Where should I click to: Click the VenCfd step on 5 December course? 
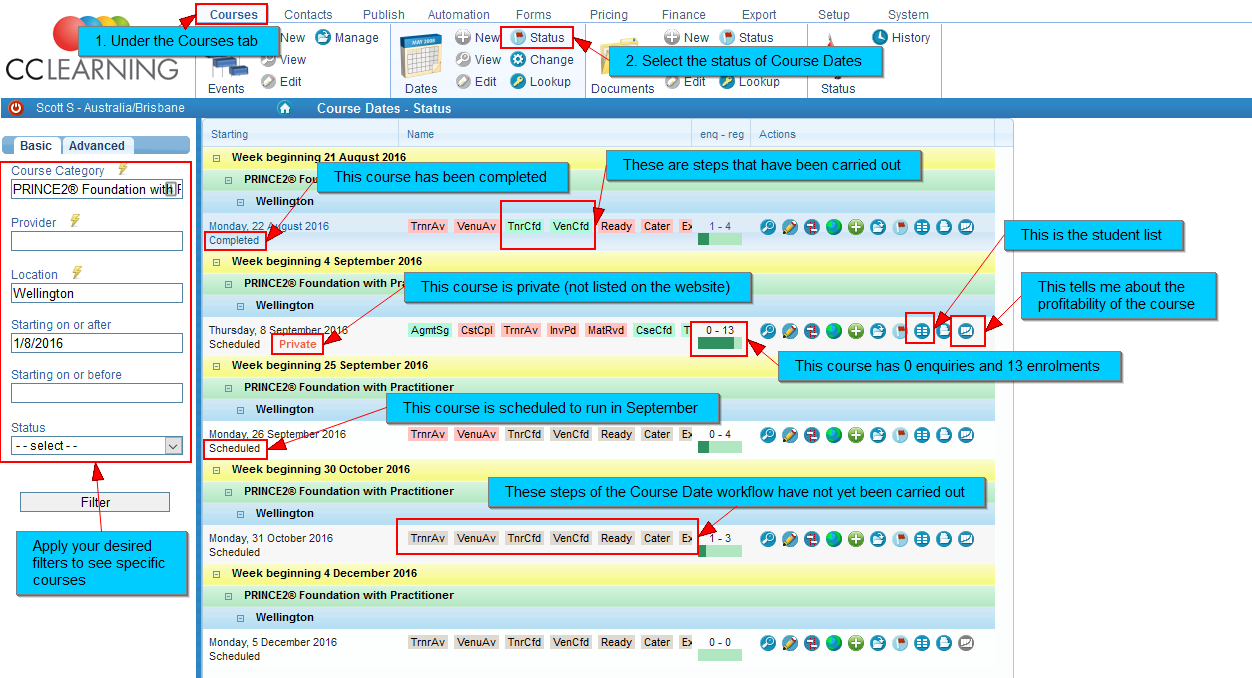pyautogui.click(x=571, y=642)
